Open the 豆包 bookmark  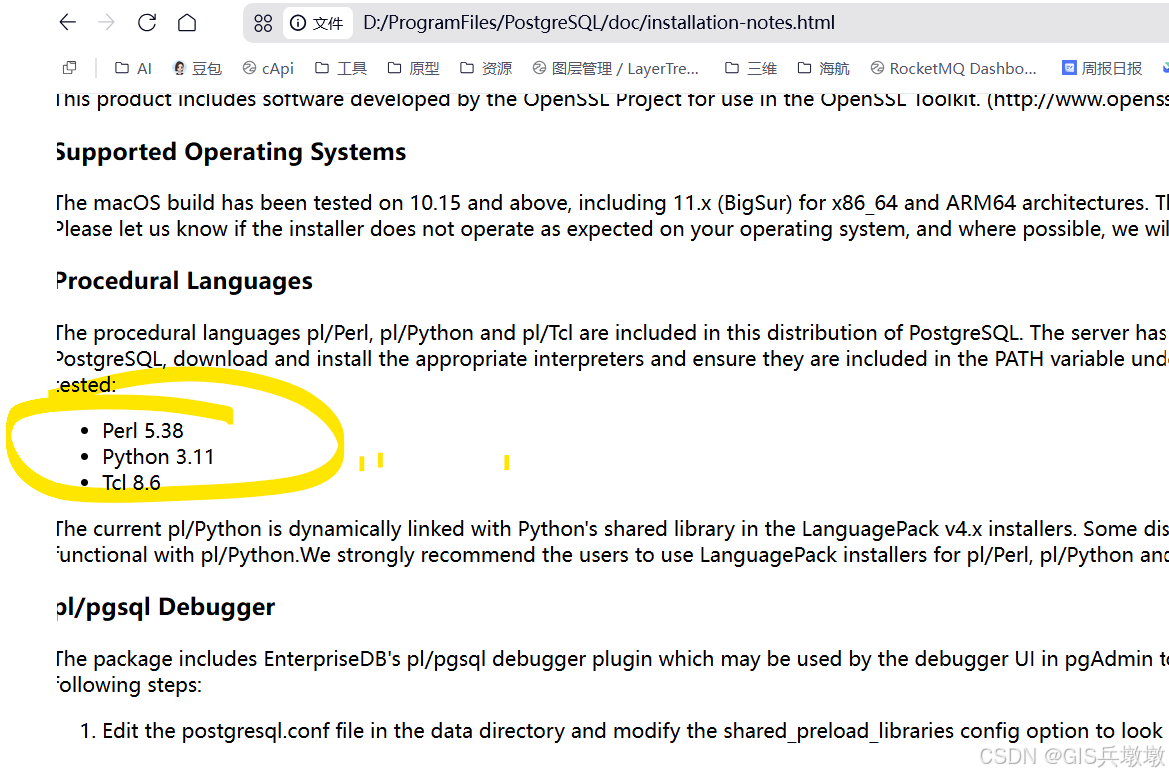tap(197, 69)
